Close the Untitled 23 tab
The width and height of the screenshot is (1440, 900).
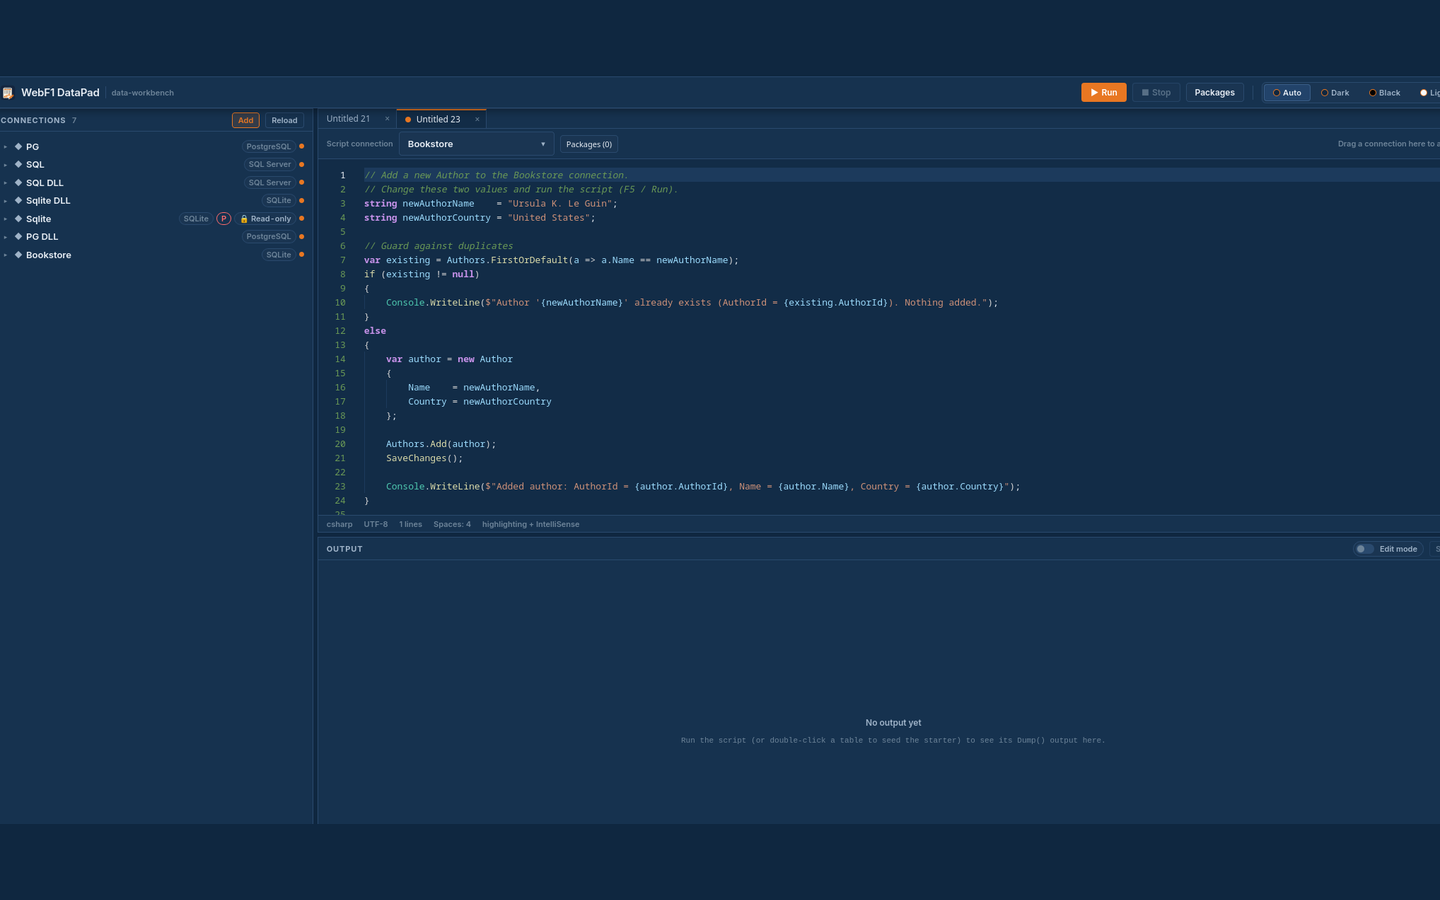[477, 119]
